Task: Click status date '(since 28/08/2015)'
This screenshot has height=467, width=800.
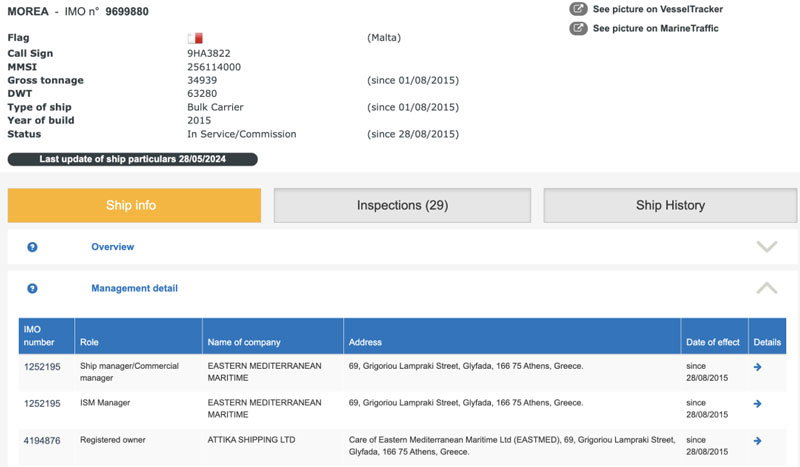Action: click(x=413, y=134)
